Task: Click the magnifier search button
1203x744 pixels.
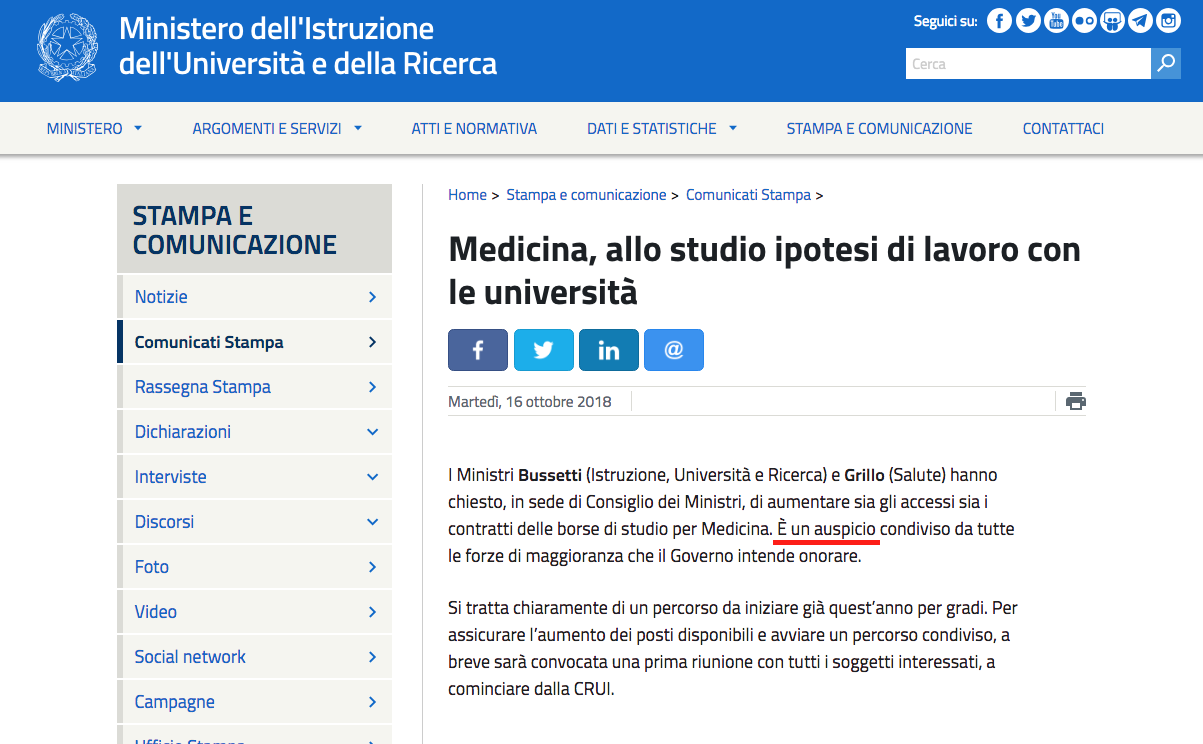Action: pos(1165,64)
